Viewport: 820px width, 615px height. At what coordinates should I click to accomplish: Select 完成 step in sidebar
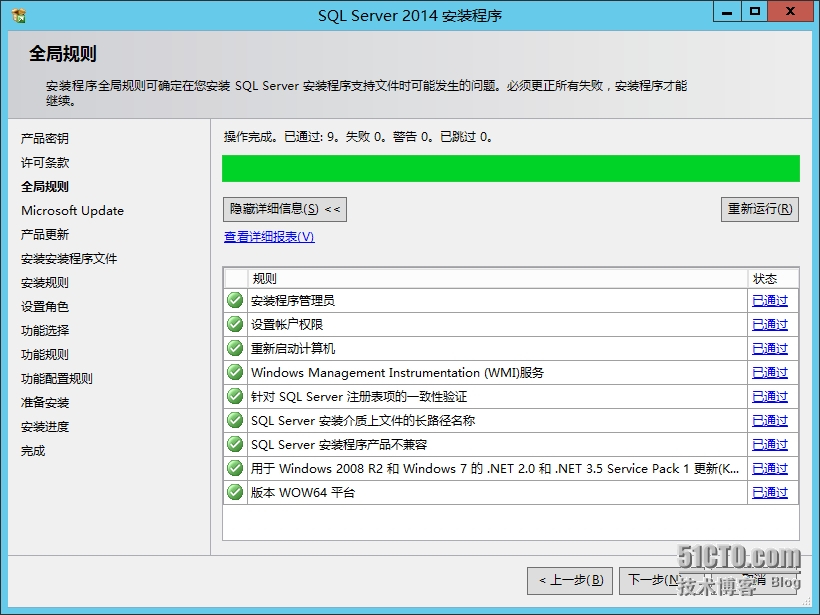tap(33, 451)
